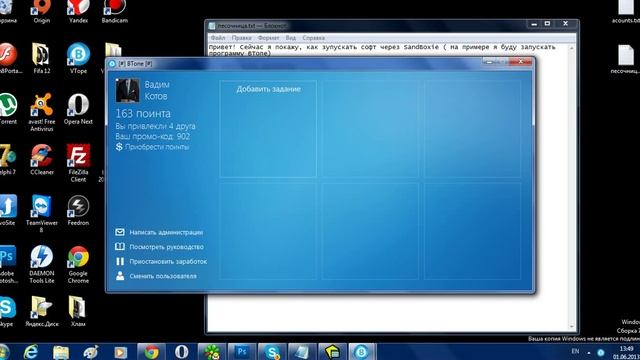Screen dimensions: 640x360
Task: Open the Вид menu in Notepad
Action: pyautogui.click(x=291, y=38)
